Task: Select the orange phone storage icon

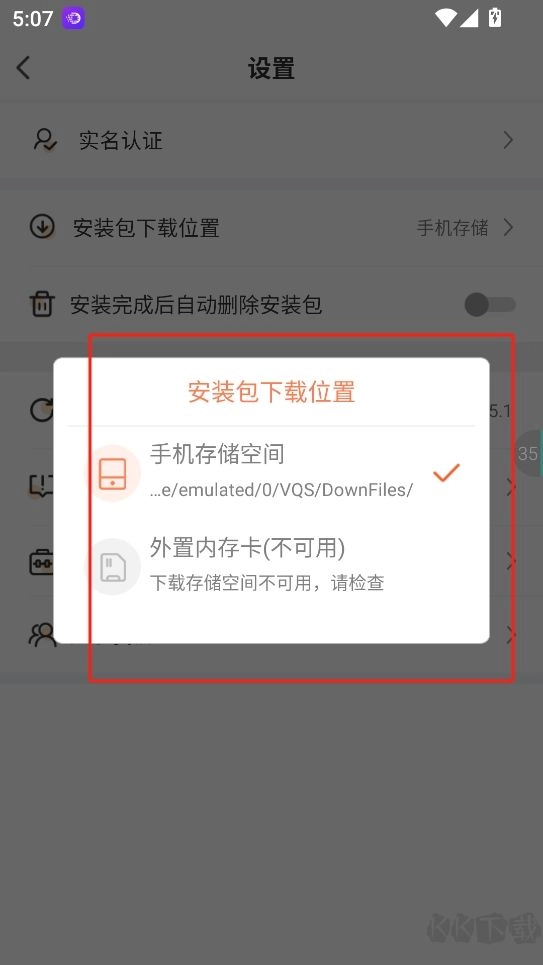Action: 112,473
